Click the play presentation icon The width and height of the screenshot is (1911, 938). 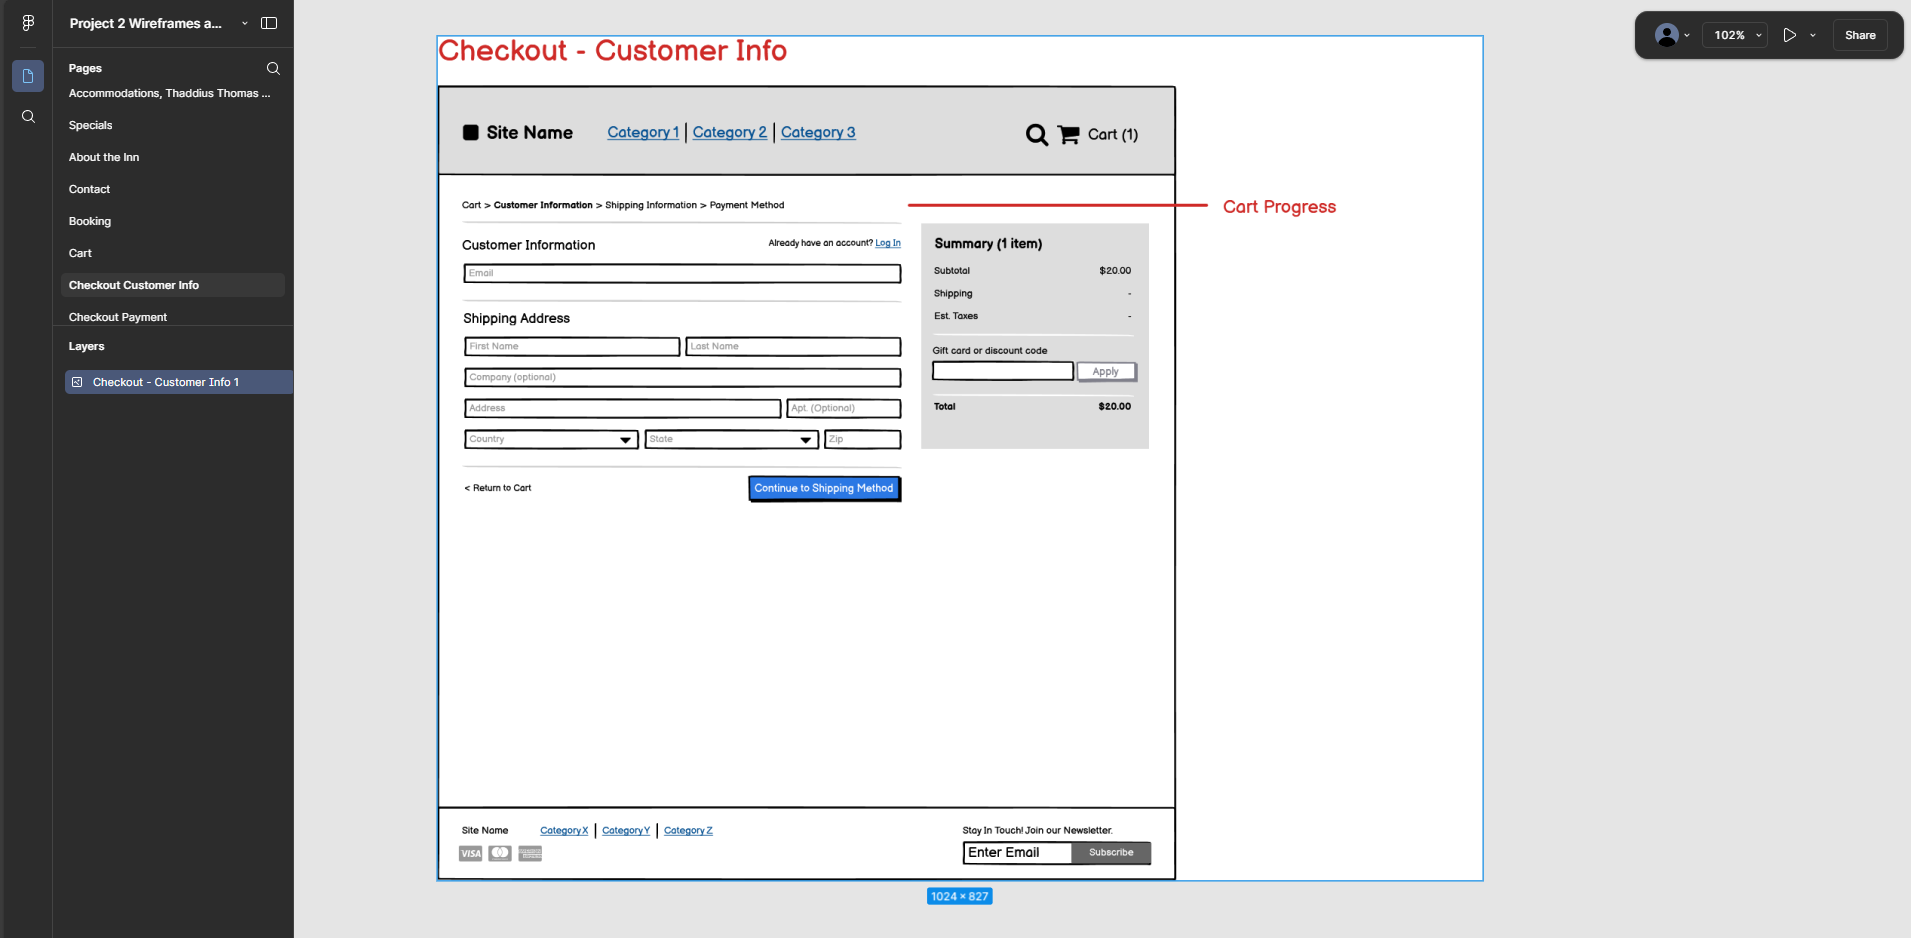tap(1789, 35)
